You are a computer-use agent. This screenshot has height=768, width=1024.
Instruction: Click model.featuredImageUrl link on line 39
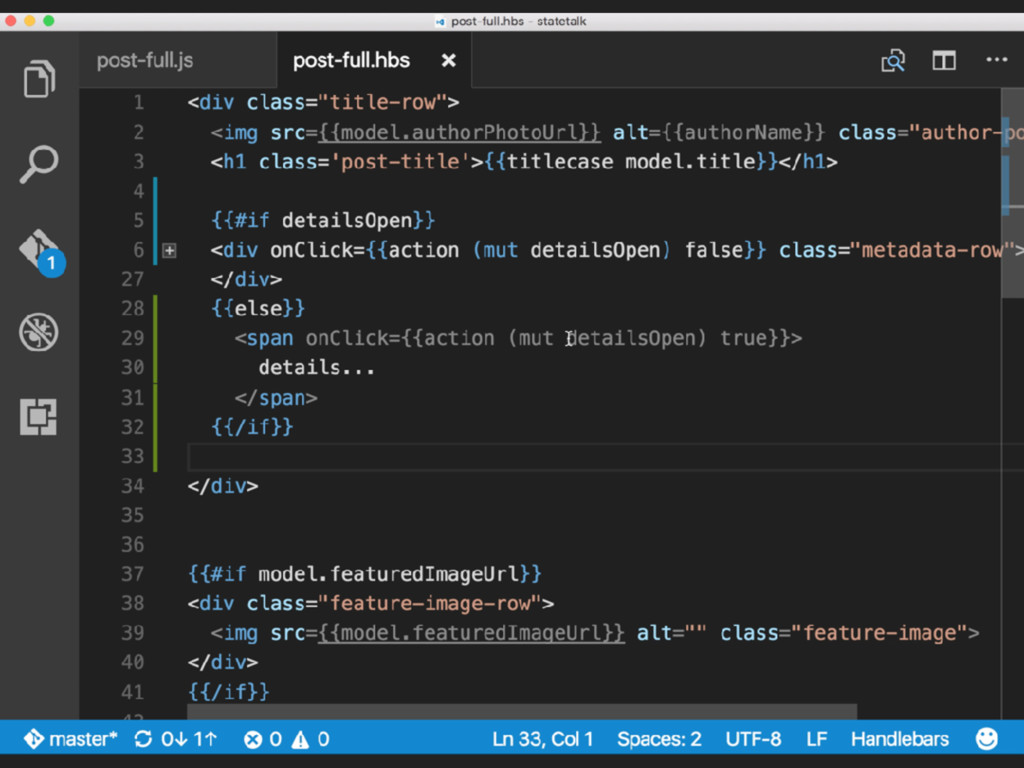471,633
